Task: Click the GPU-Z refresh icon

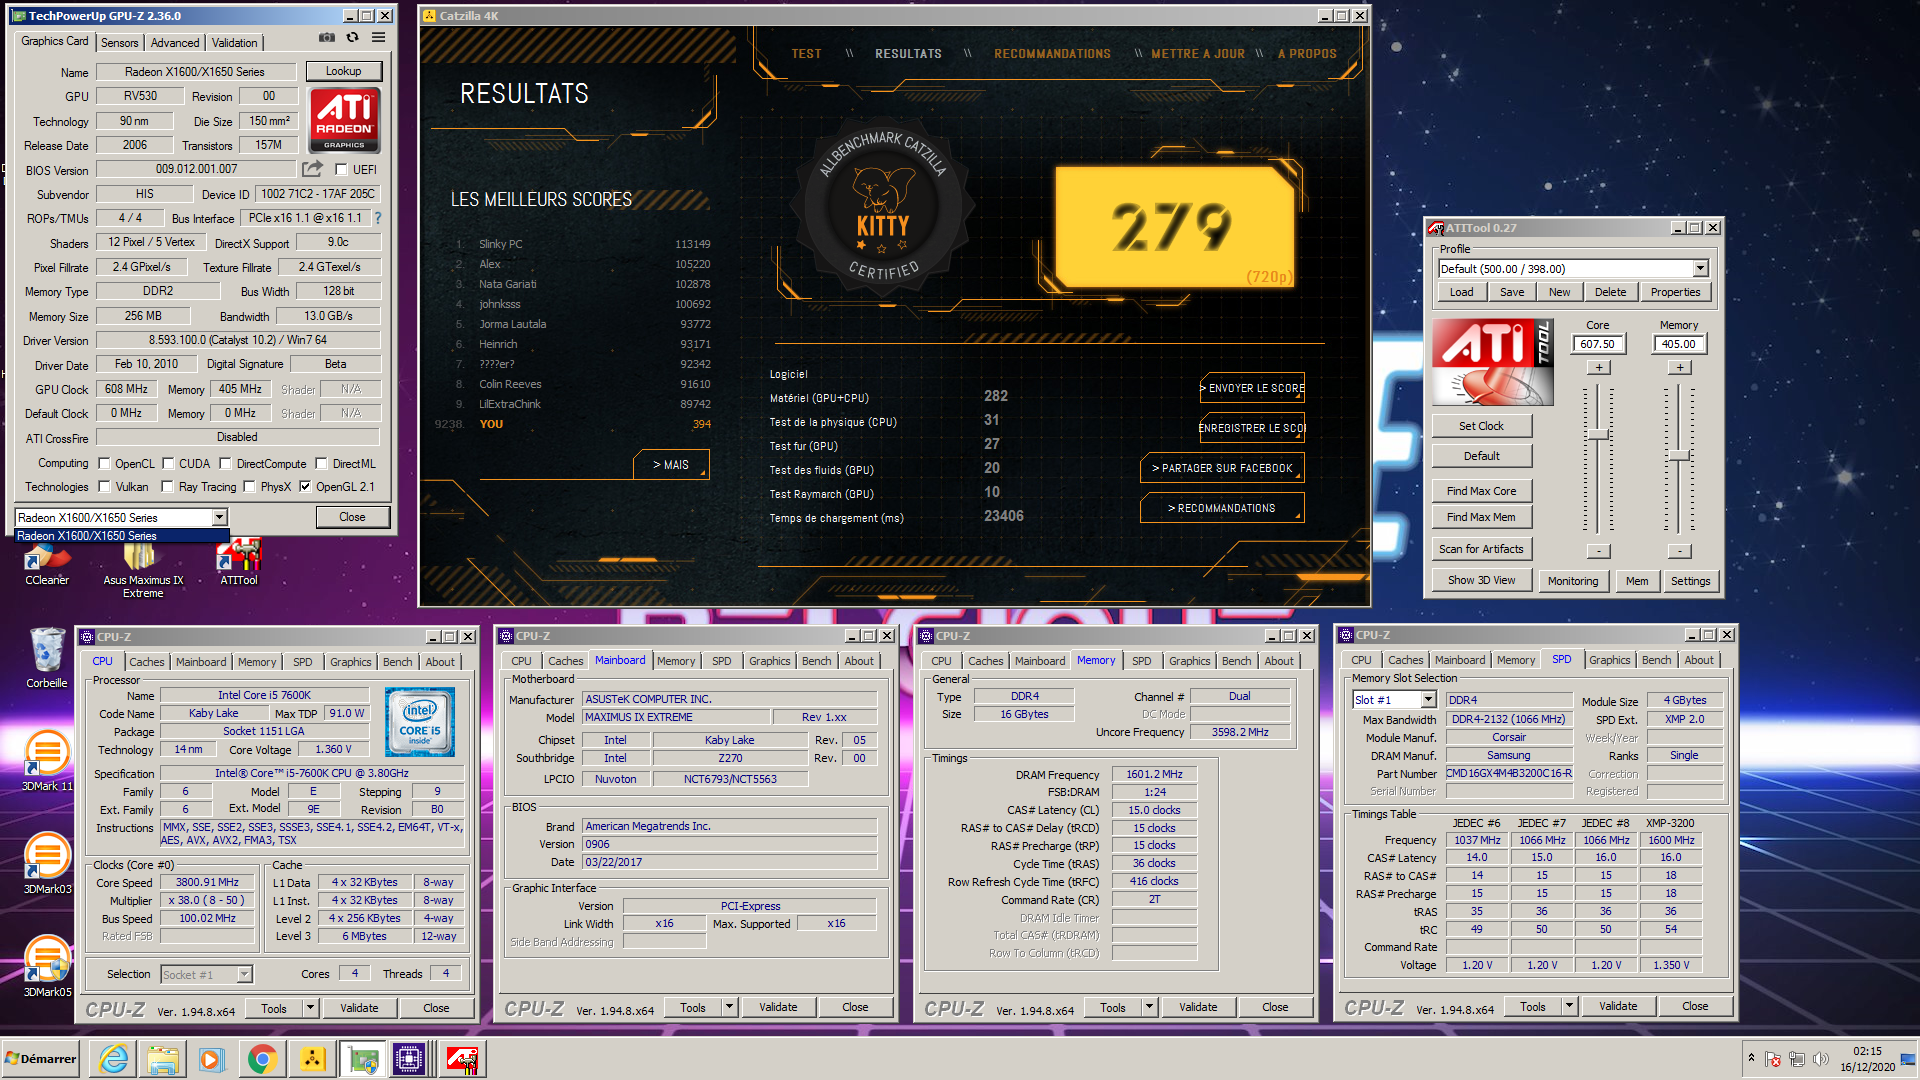Action: pos(352,38)
